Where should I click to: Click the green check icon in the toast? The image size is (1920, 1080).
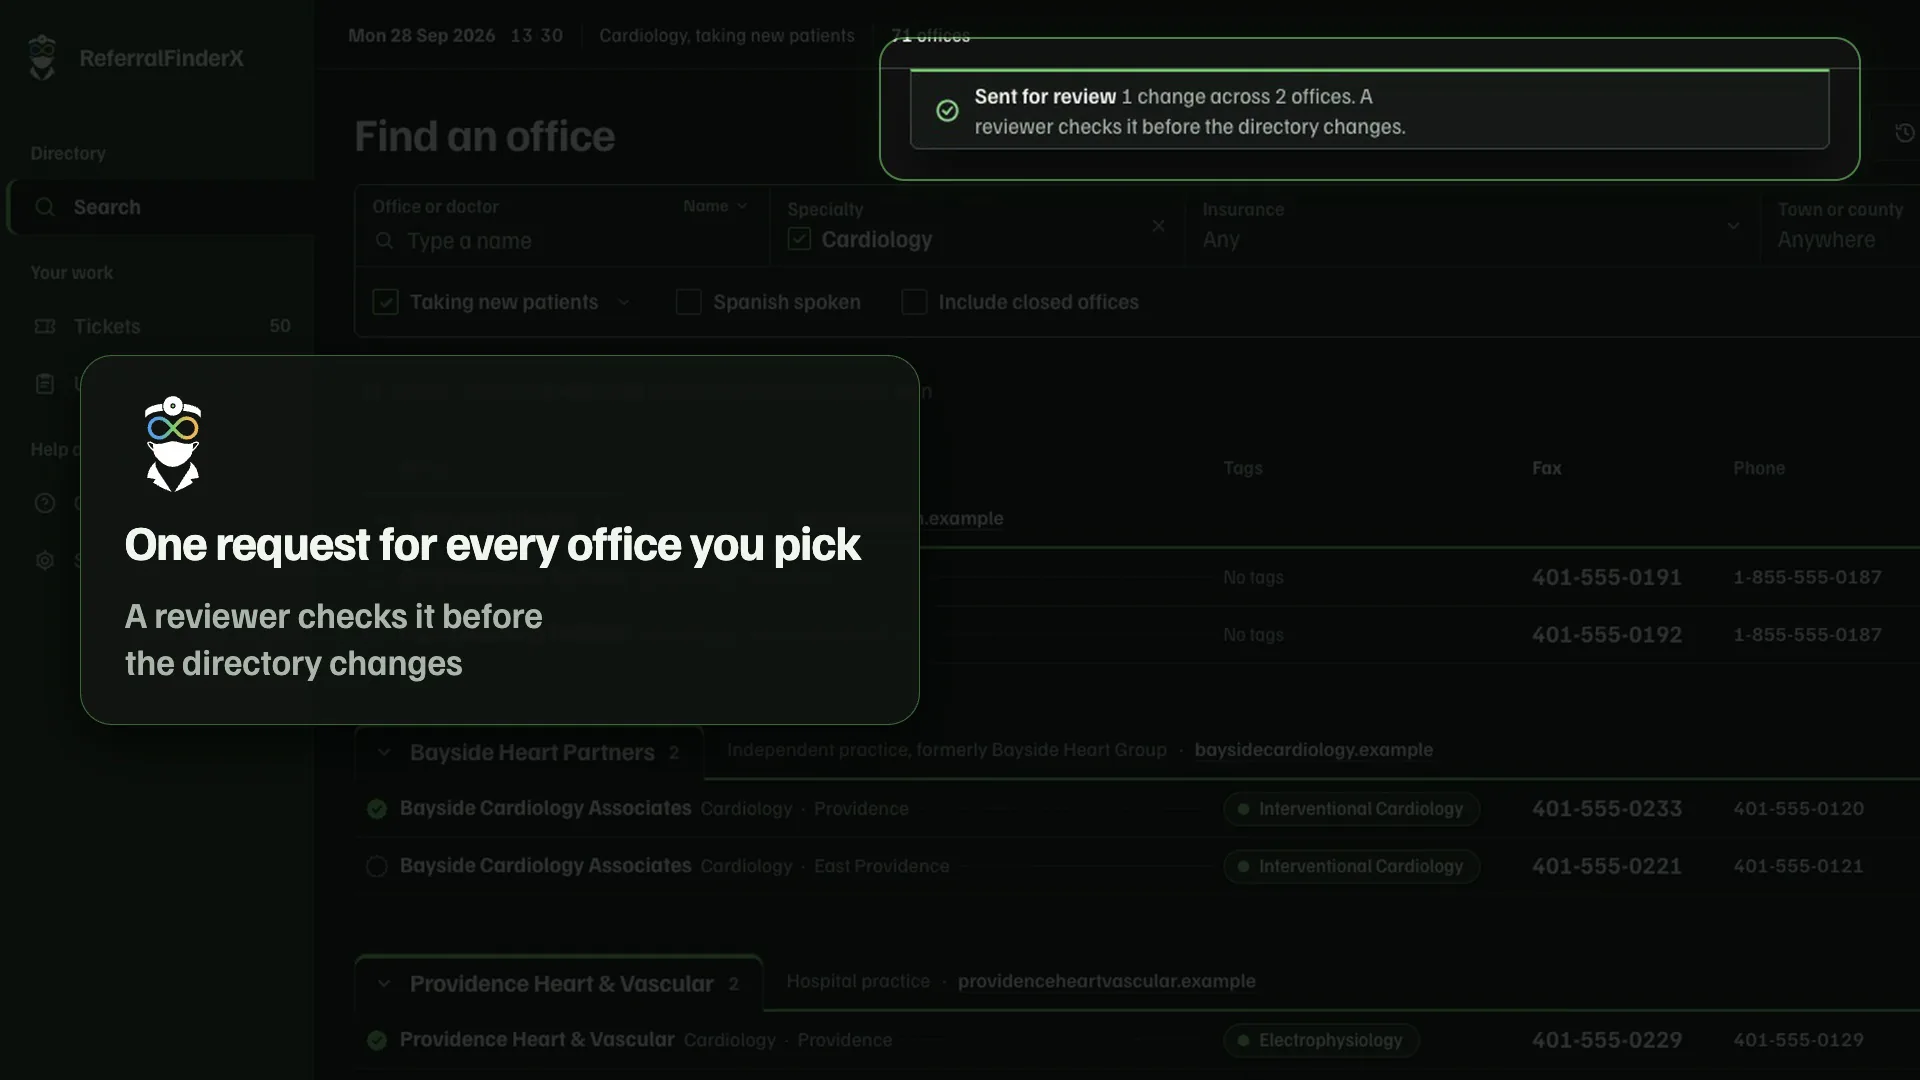(947, 111)
